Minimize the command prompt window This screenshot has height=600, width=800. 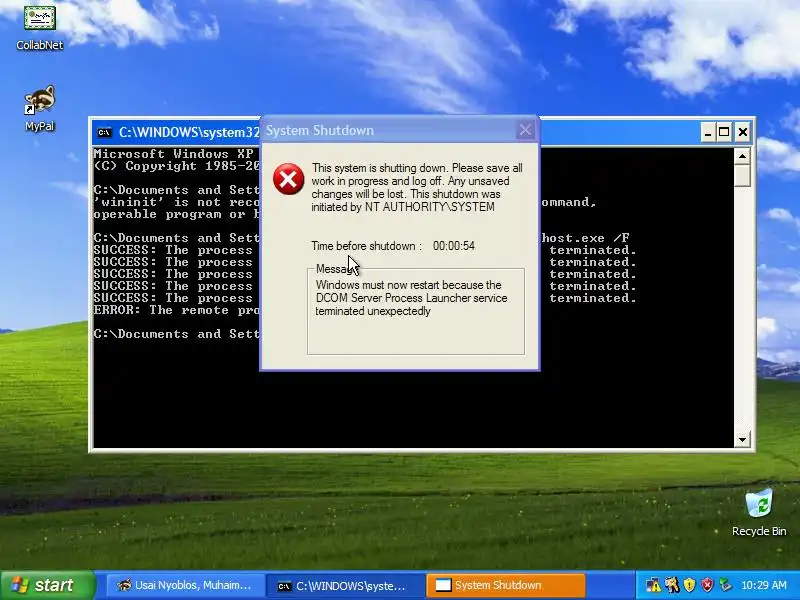[708, 133]
